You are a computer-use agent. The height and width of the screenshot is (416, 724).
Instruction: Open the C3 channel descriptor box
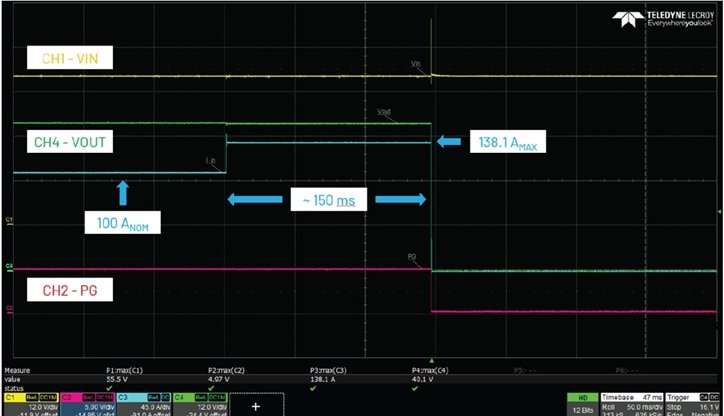144,404
